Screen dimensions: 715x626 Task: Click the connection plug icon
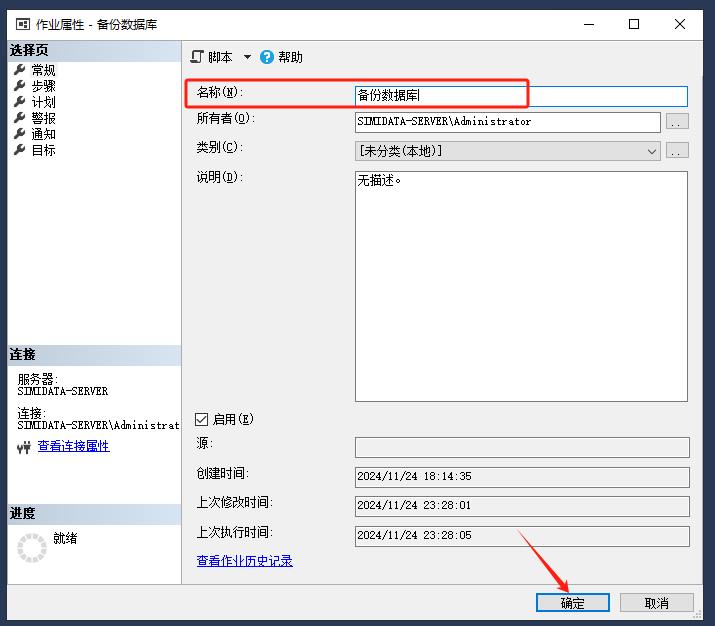point(24,447)
